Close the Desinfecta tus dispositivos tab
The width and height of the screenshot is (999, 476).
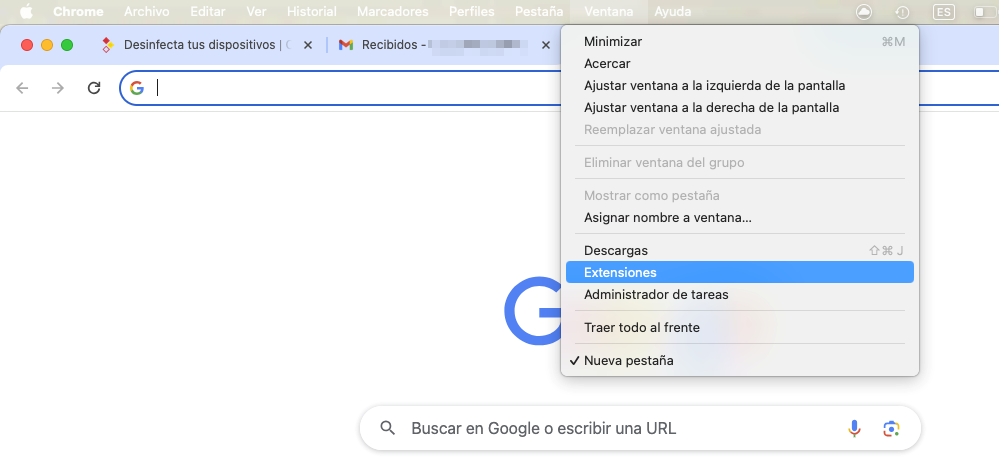tap(308, 45)
